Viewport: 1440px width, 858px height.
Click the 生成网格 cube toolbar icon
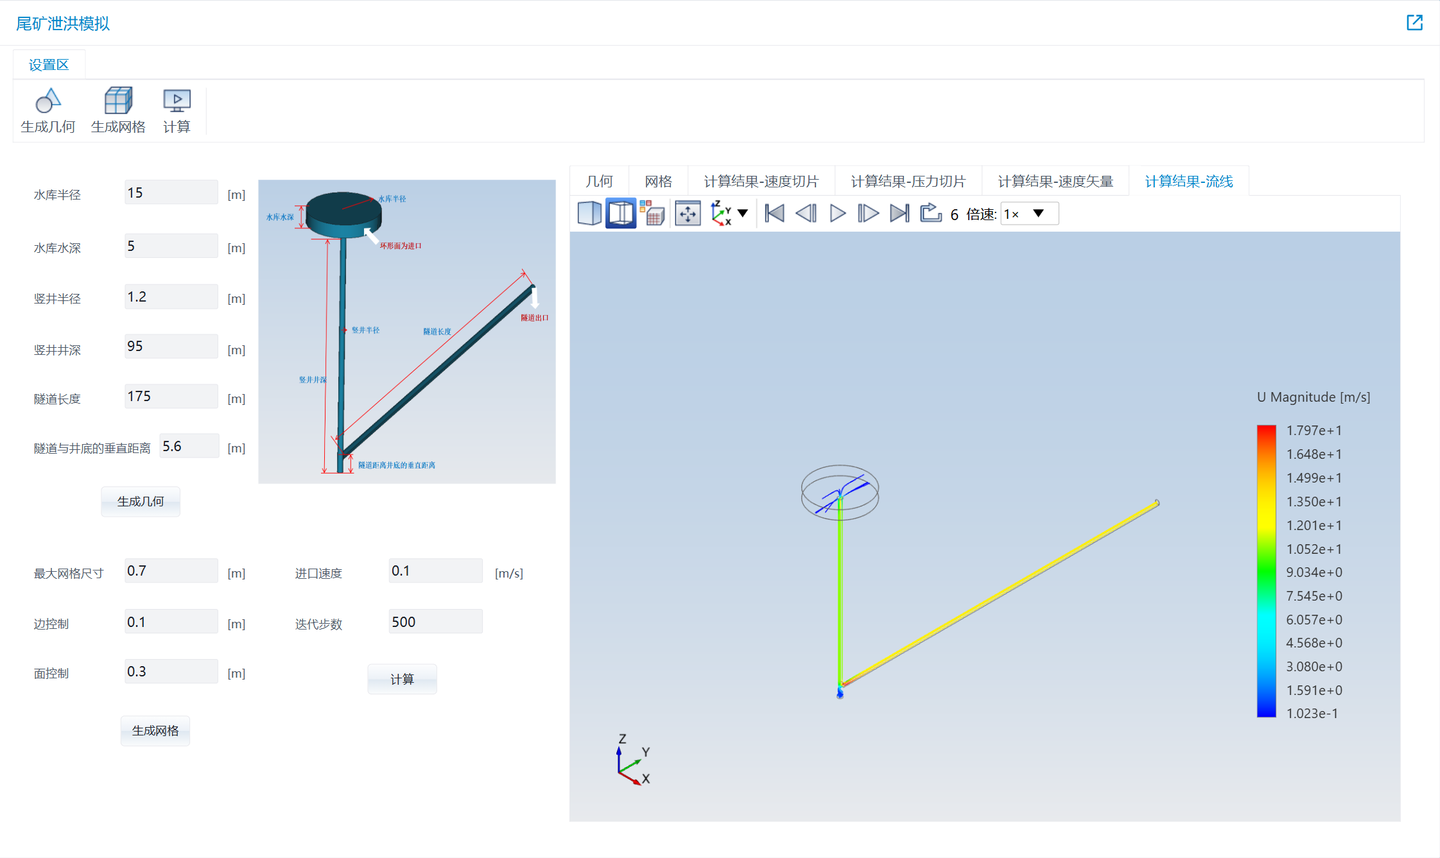[118, 100]
